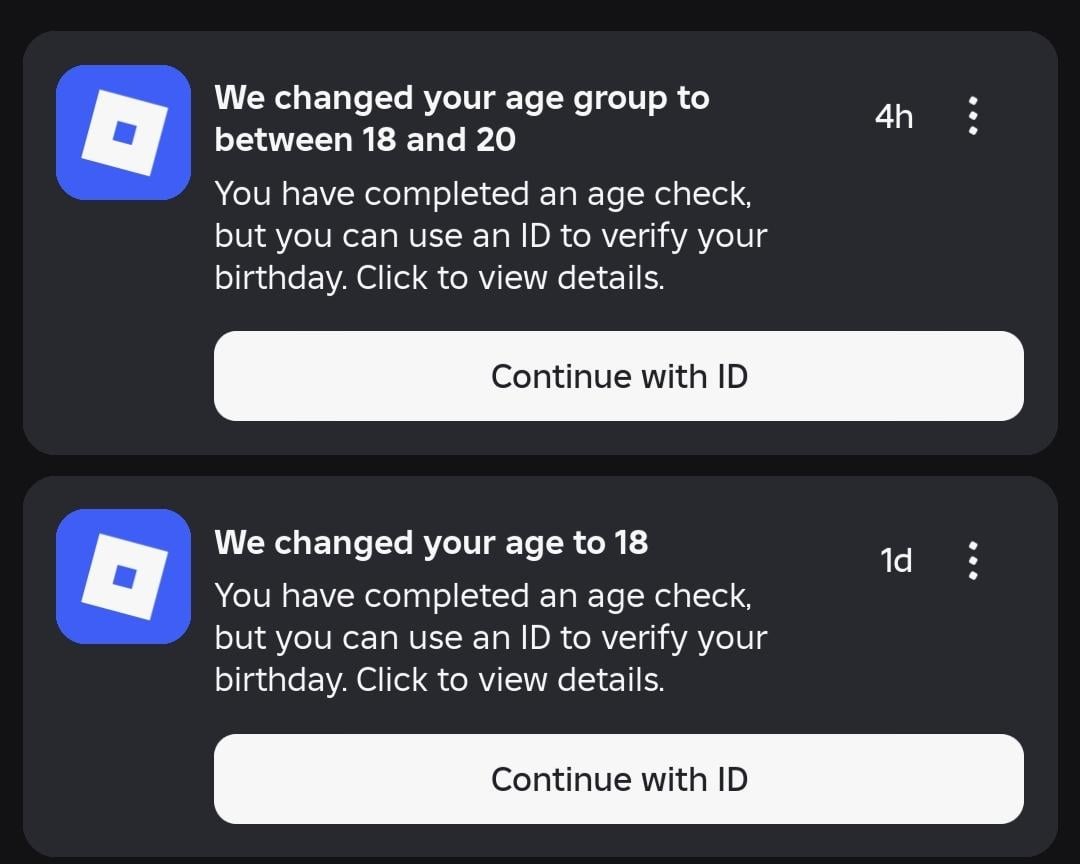Open "We changed your age to 18" title

point(431,543)
